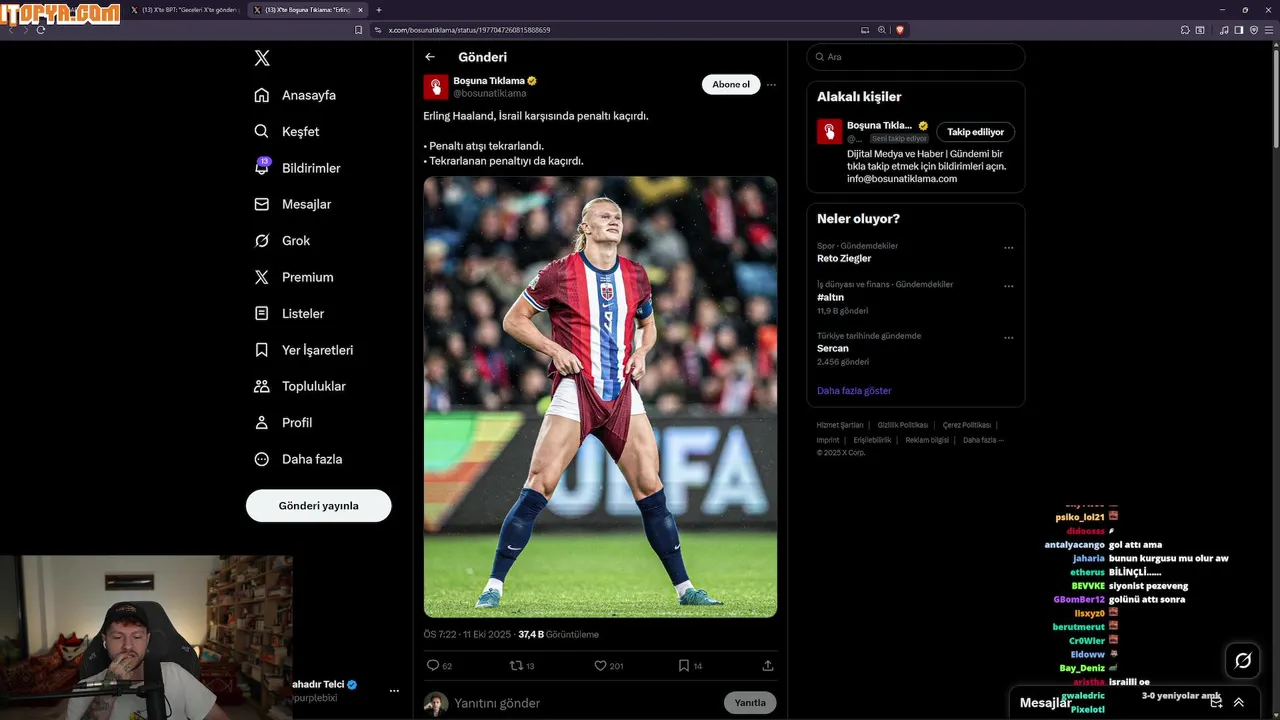
Task: Open options for the Sercan trend
Action: [x=1008, y=338]
